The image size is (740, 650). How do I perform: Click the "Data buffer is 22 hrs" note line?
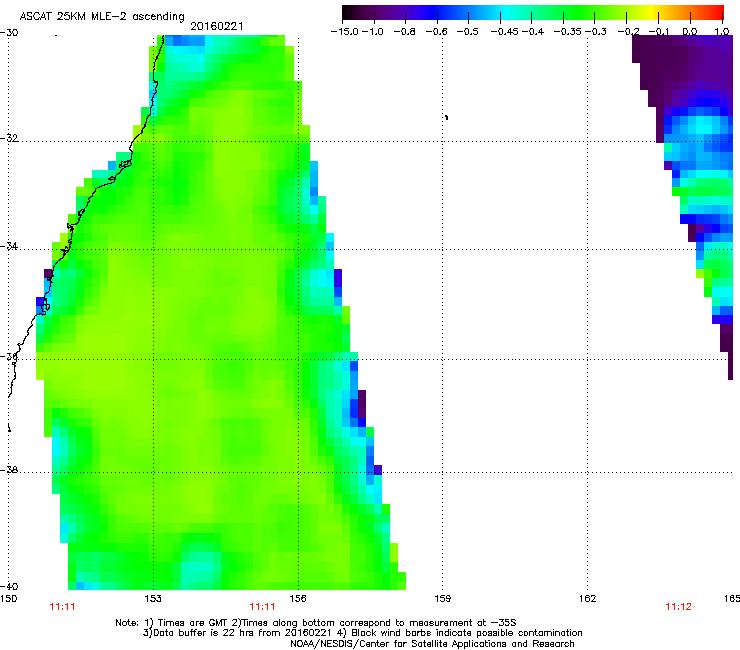tap(362, 633)
